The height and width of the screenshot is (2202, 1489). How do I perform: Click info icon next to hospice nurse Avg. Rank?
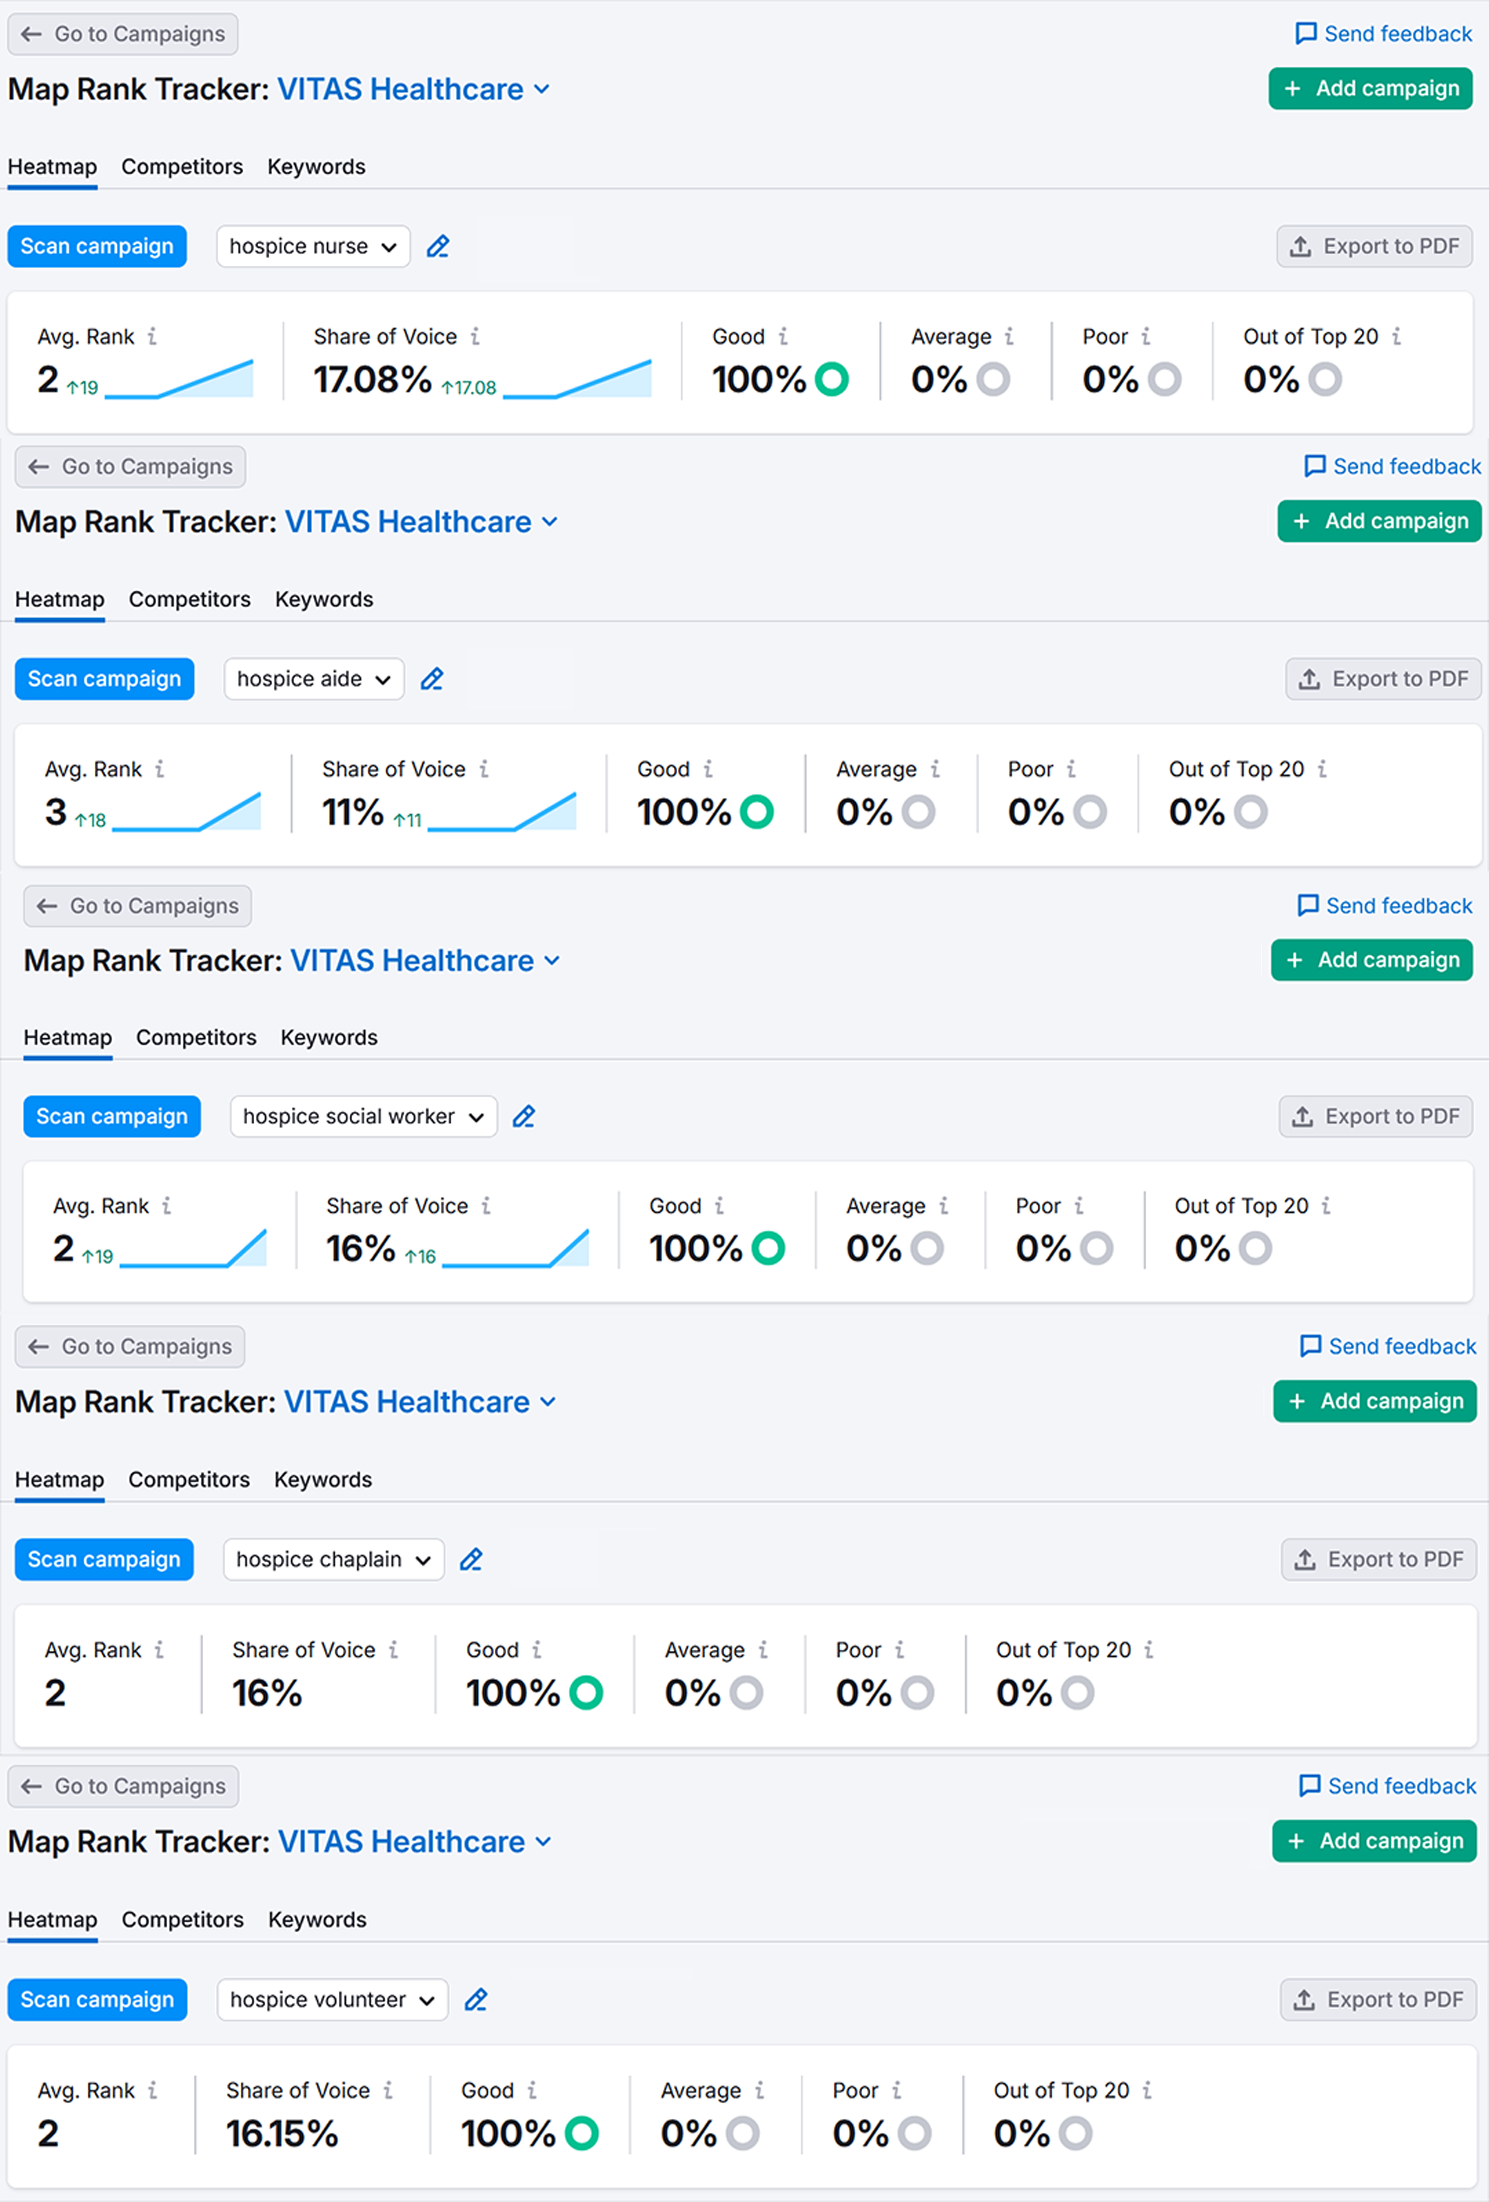(152, 337)
